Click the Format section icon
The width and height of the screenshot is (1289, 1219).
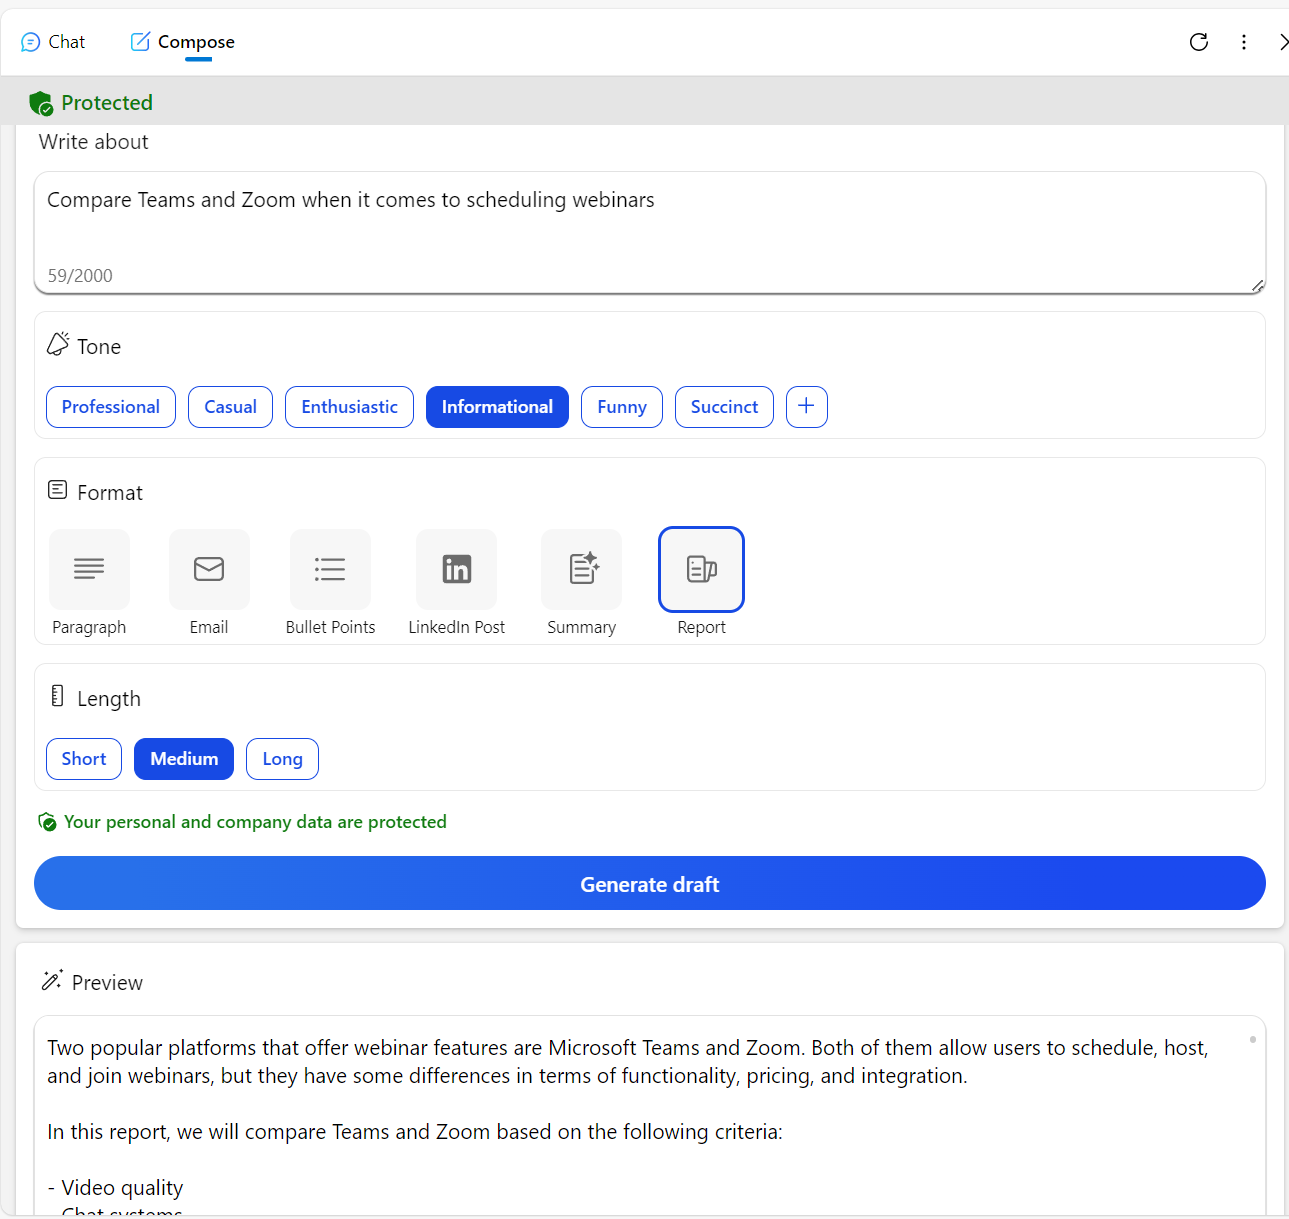[x=58, y=490]
